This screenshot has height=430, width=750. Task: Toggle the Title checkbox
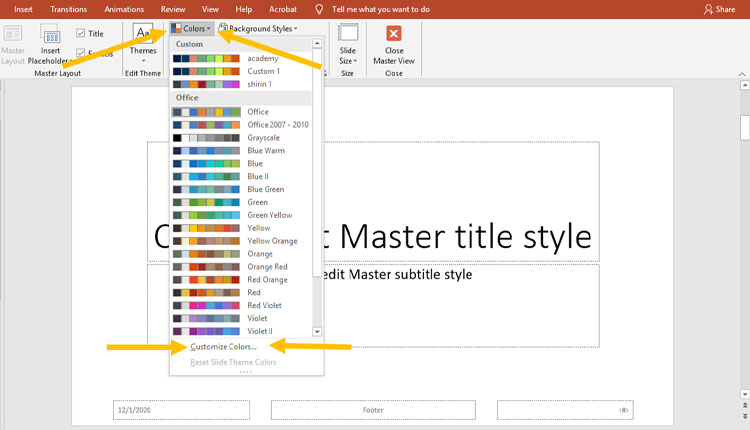[81, 33]
